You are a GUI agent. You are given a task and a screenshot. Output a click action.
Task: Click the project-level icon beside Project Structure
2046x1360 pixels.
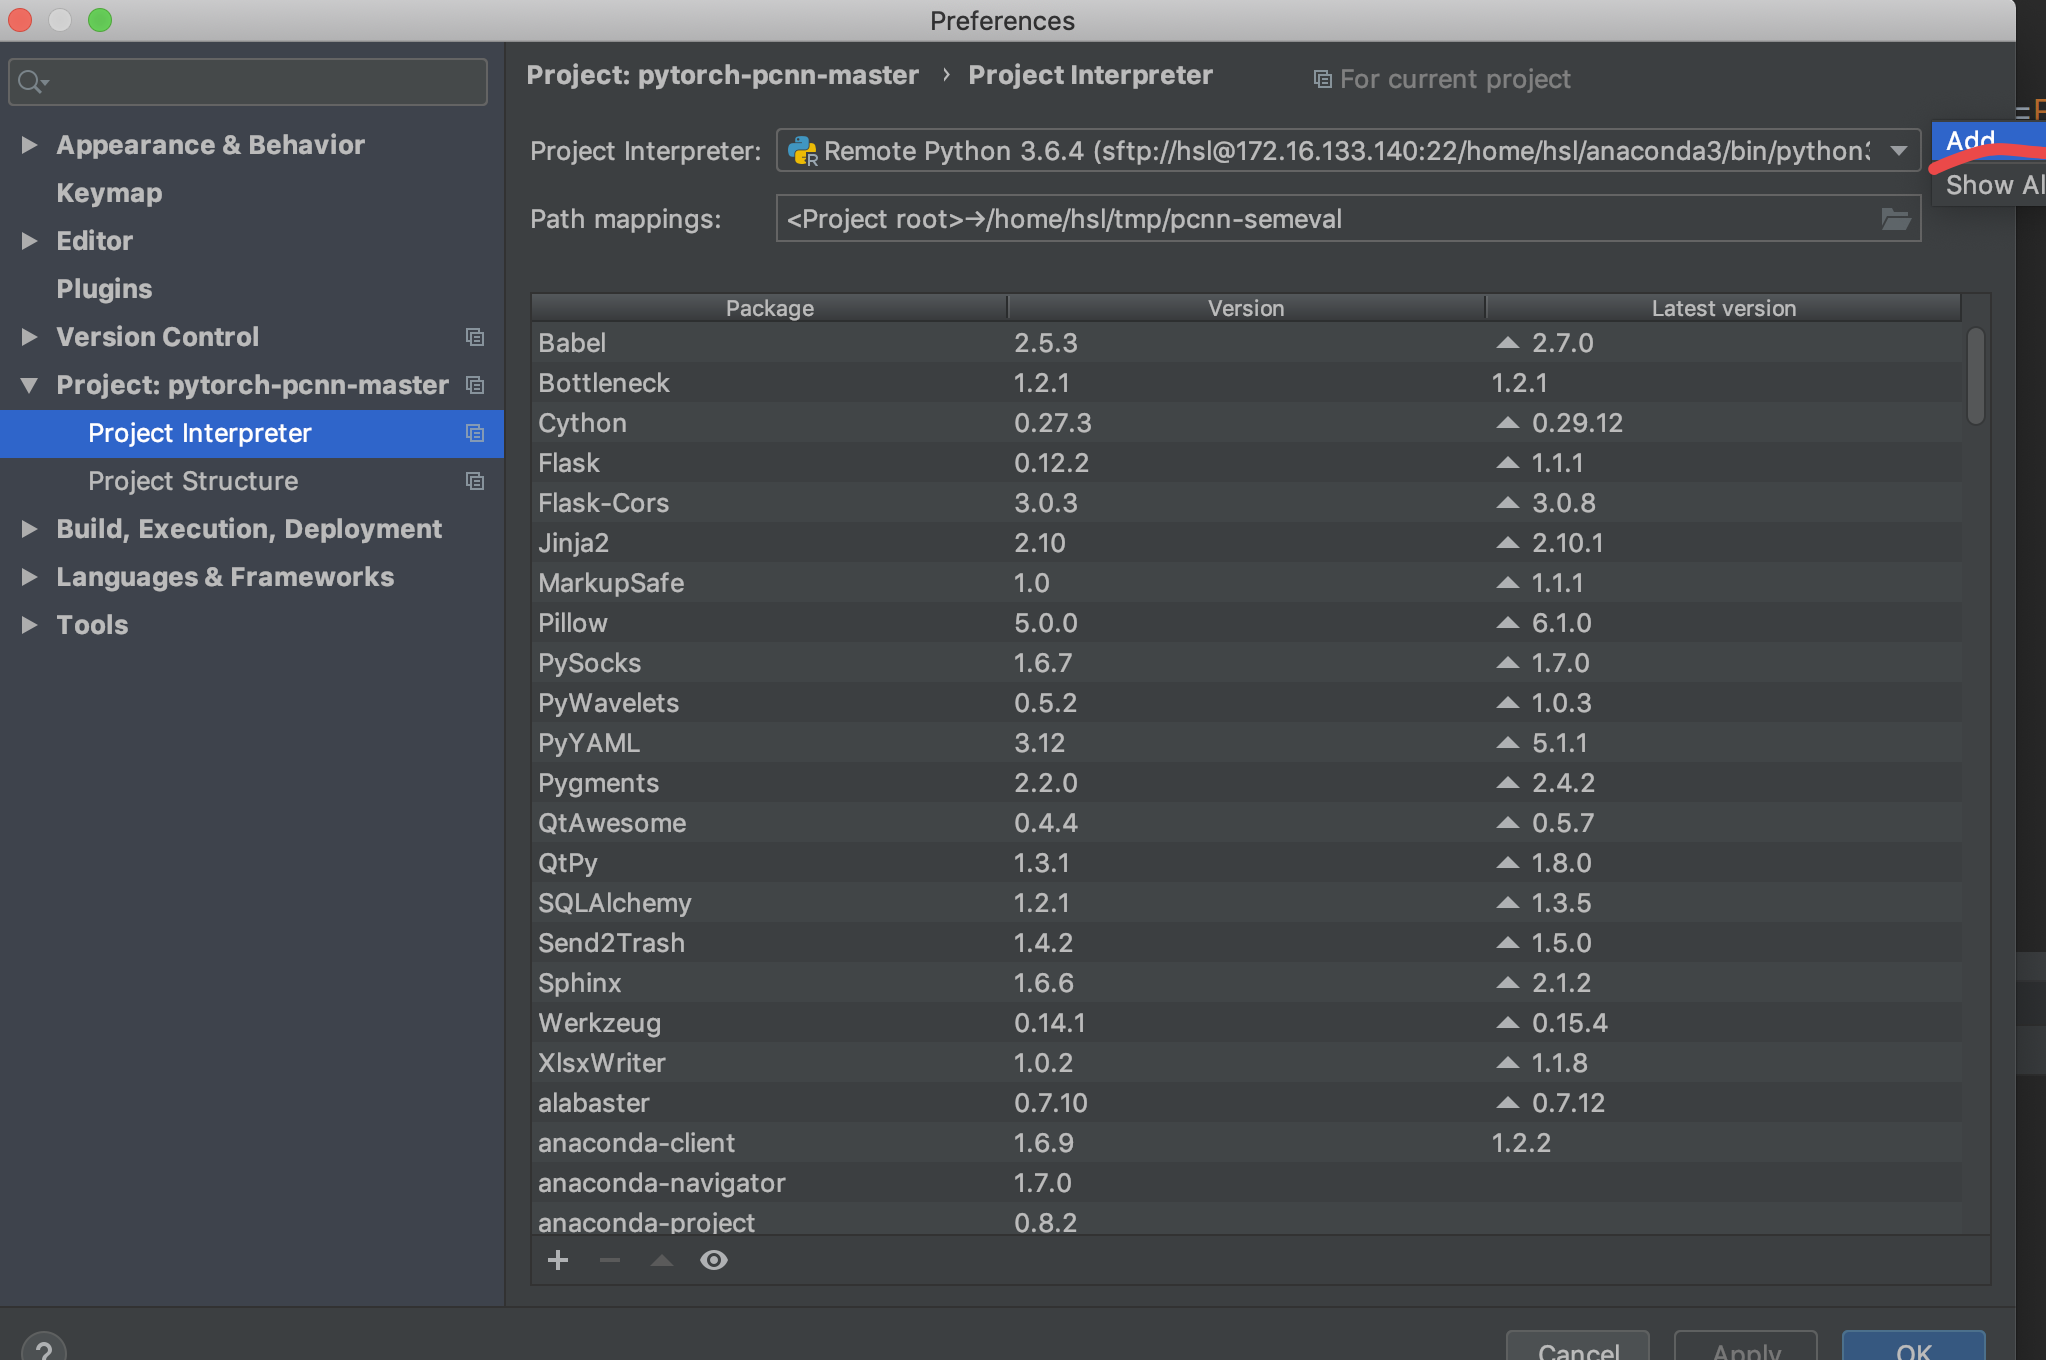475,481
